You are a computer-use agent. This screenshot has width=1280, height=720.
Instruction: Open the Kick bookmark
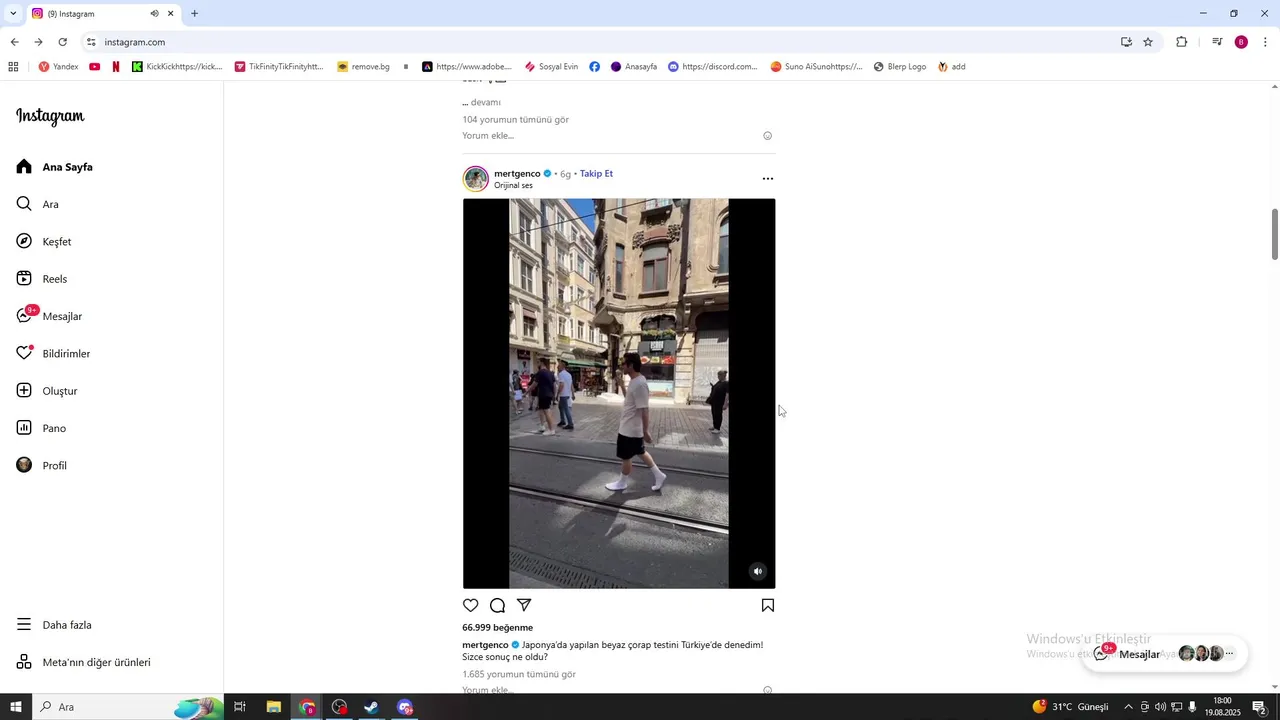(x=177, y=67)
